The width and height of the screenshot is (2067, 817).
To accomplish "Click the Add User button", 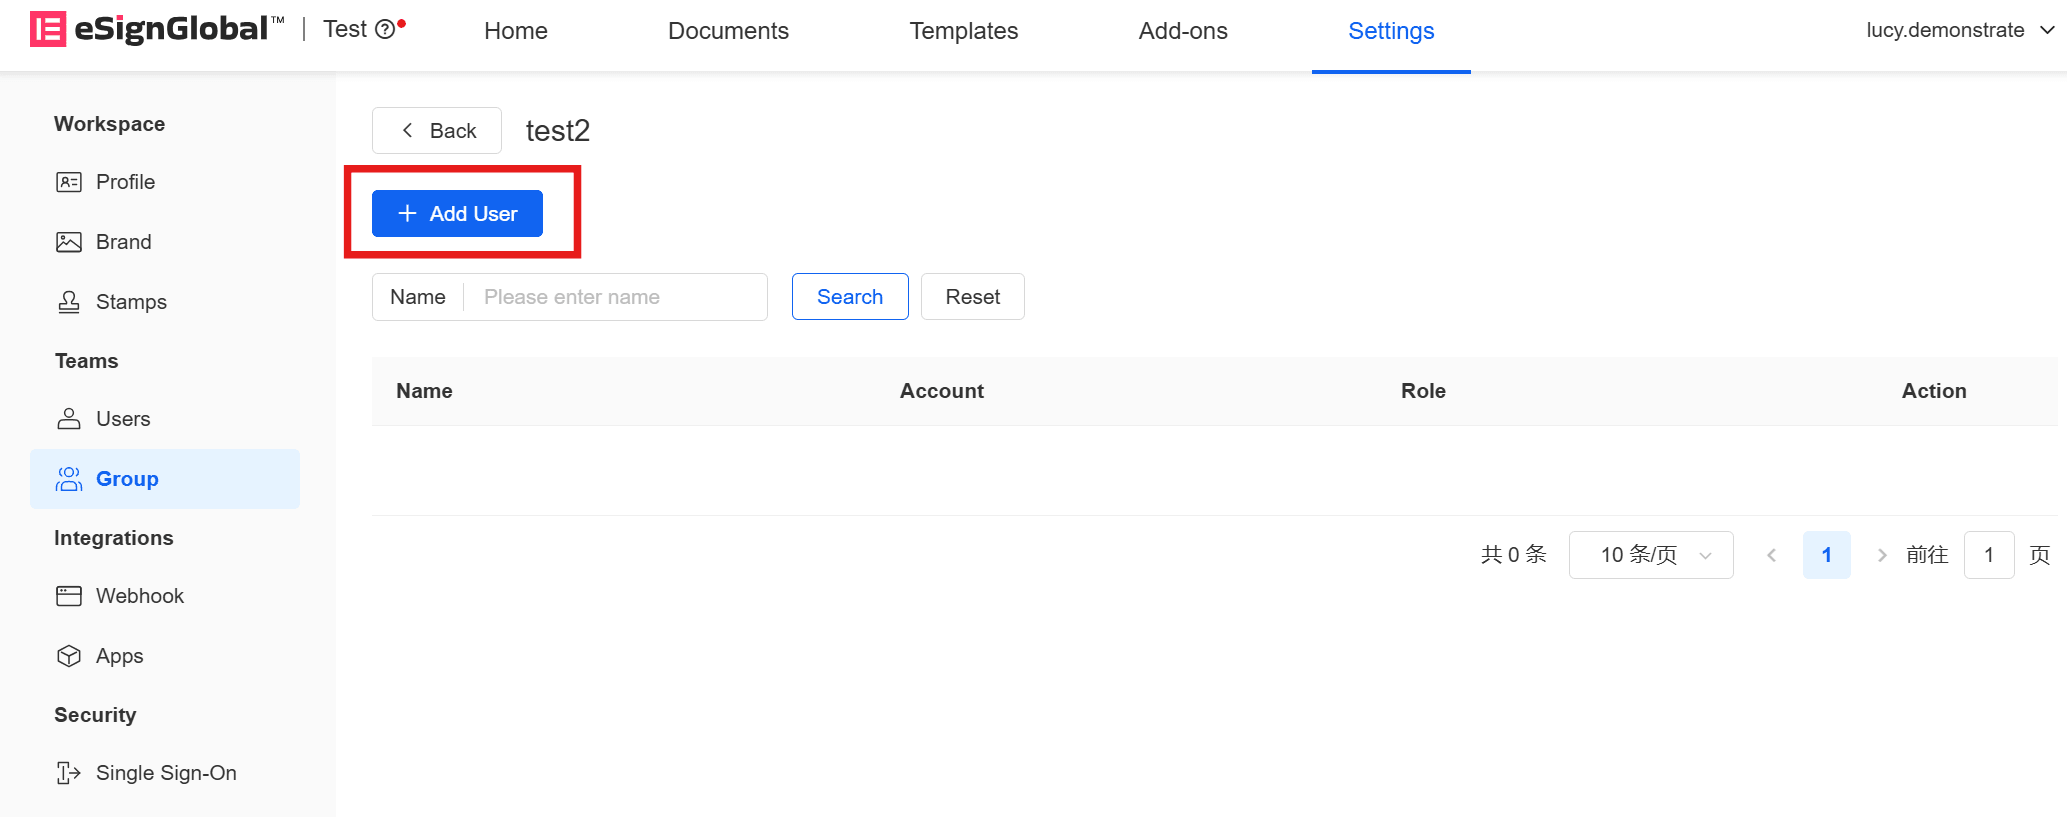I will [457, 214].
